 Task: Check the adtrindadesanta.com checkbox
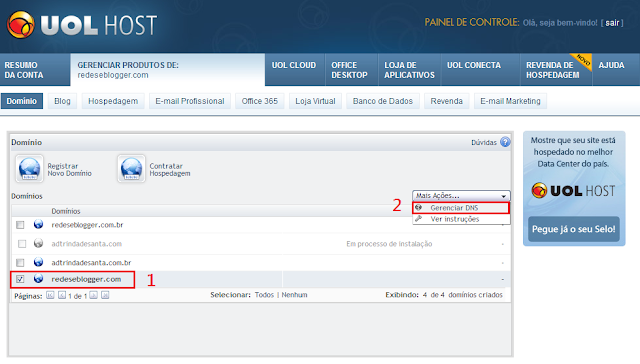(x=22, y=244)
